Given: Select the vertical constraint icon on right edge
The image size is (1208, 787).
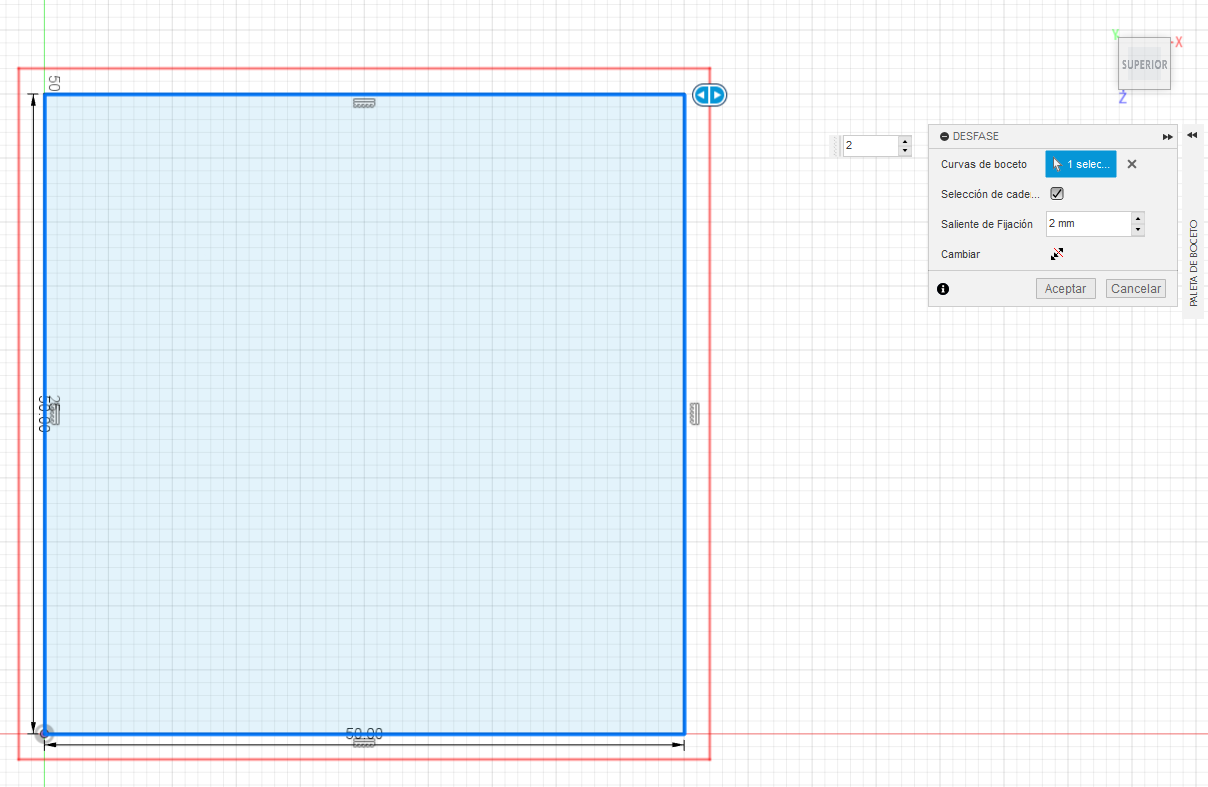Looking at the screenshot, I should [x=695, y=414].
